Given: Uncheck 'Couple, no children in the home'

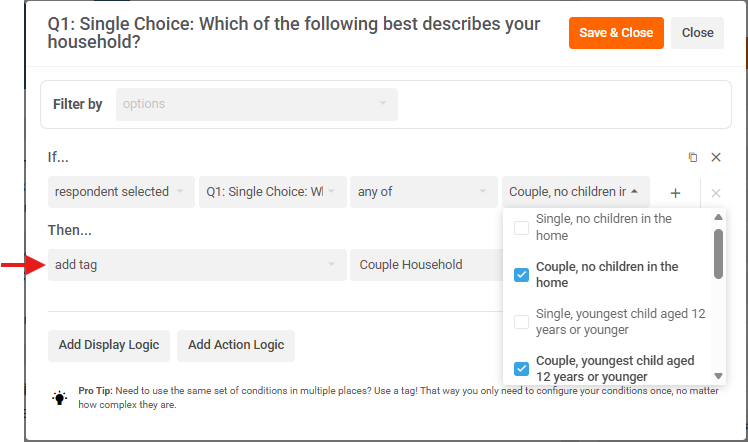Looking at the screenshot, I should (x=521, y=275).
